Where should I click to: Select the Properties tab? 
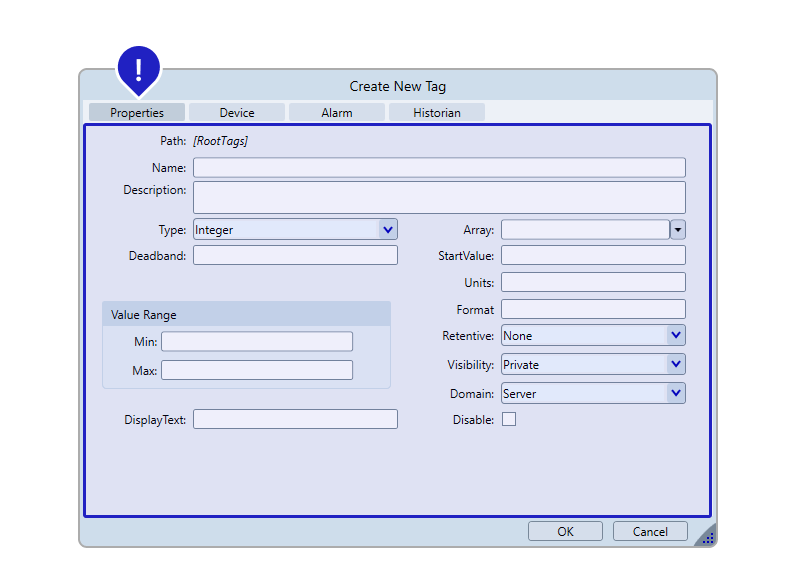click(137, 113)
